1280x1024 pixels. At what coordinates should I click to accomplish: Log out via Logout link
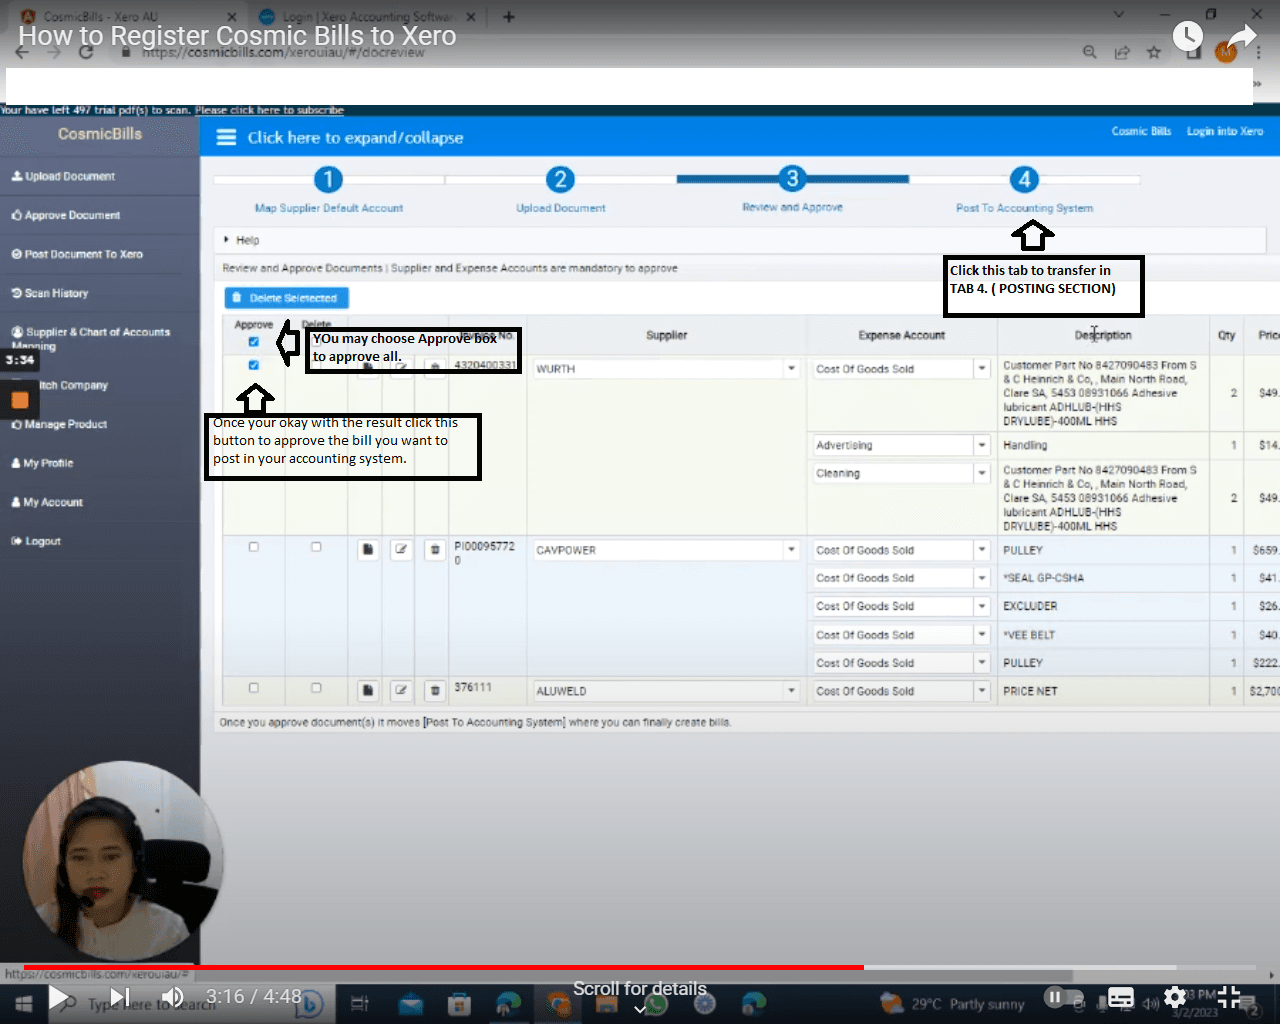tap(36, 541)
